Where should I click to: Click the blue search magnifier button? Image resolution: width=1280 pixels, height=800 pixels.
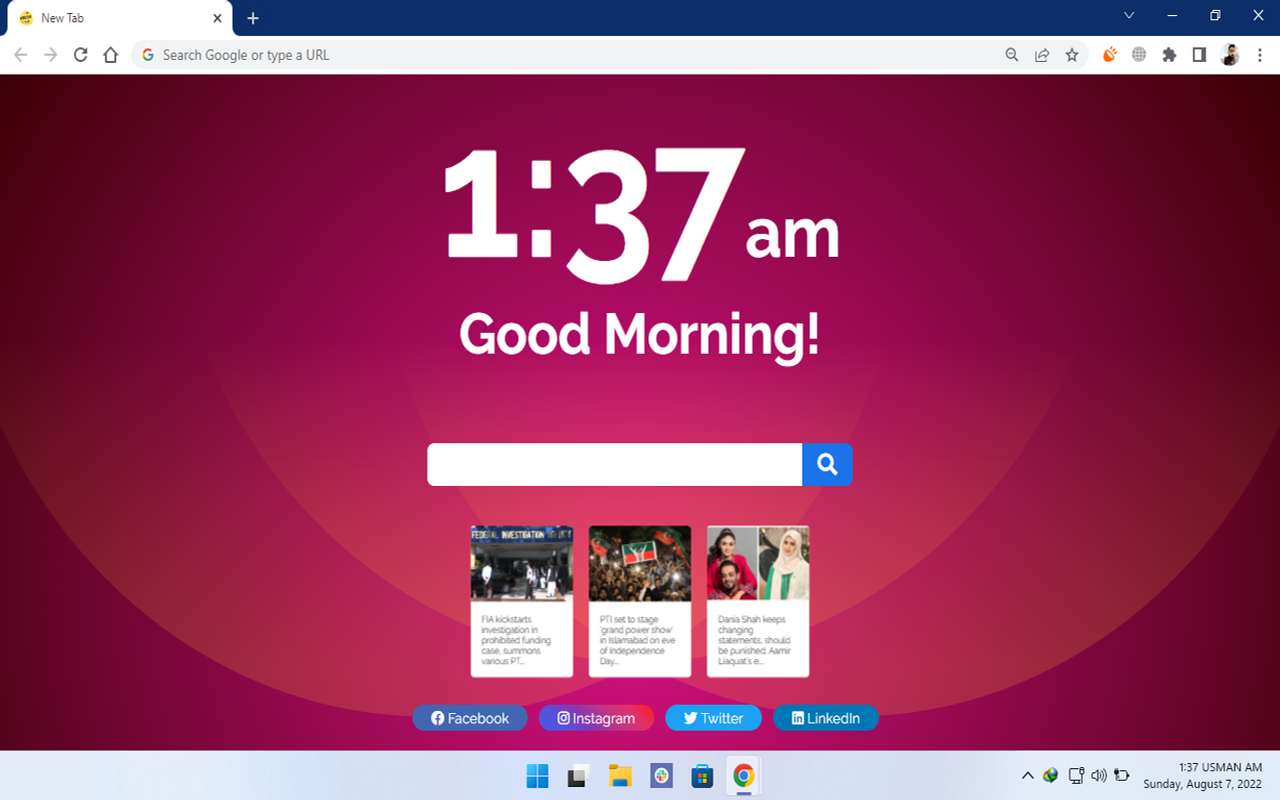(827, 464)
